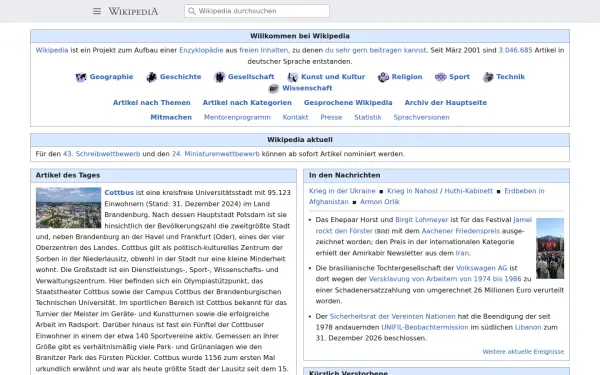Click the Sport rings icon
The width and height of the screenshot is (600, 375).
(440, 77)
